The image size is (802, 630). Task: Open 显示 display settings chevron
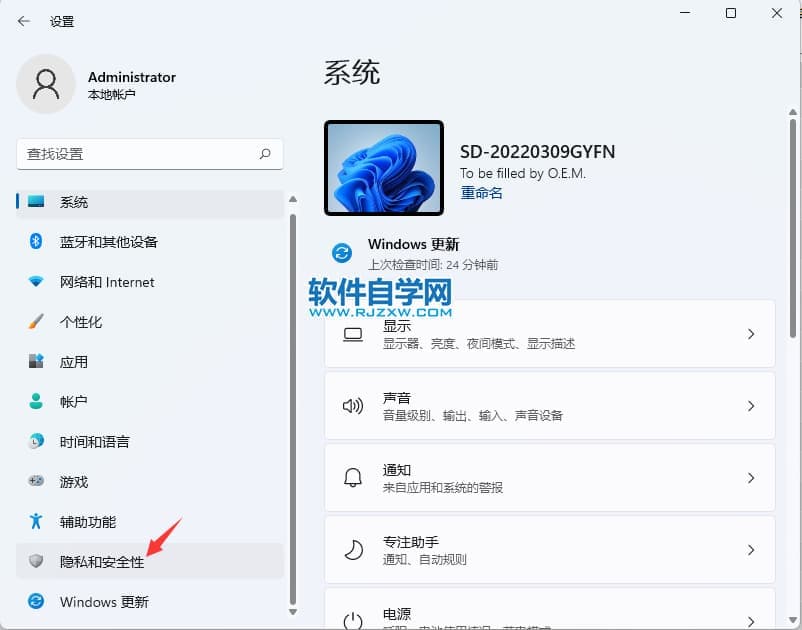point(751,335)
